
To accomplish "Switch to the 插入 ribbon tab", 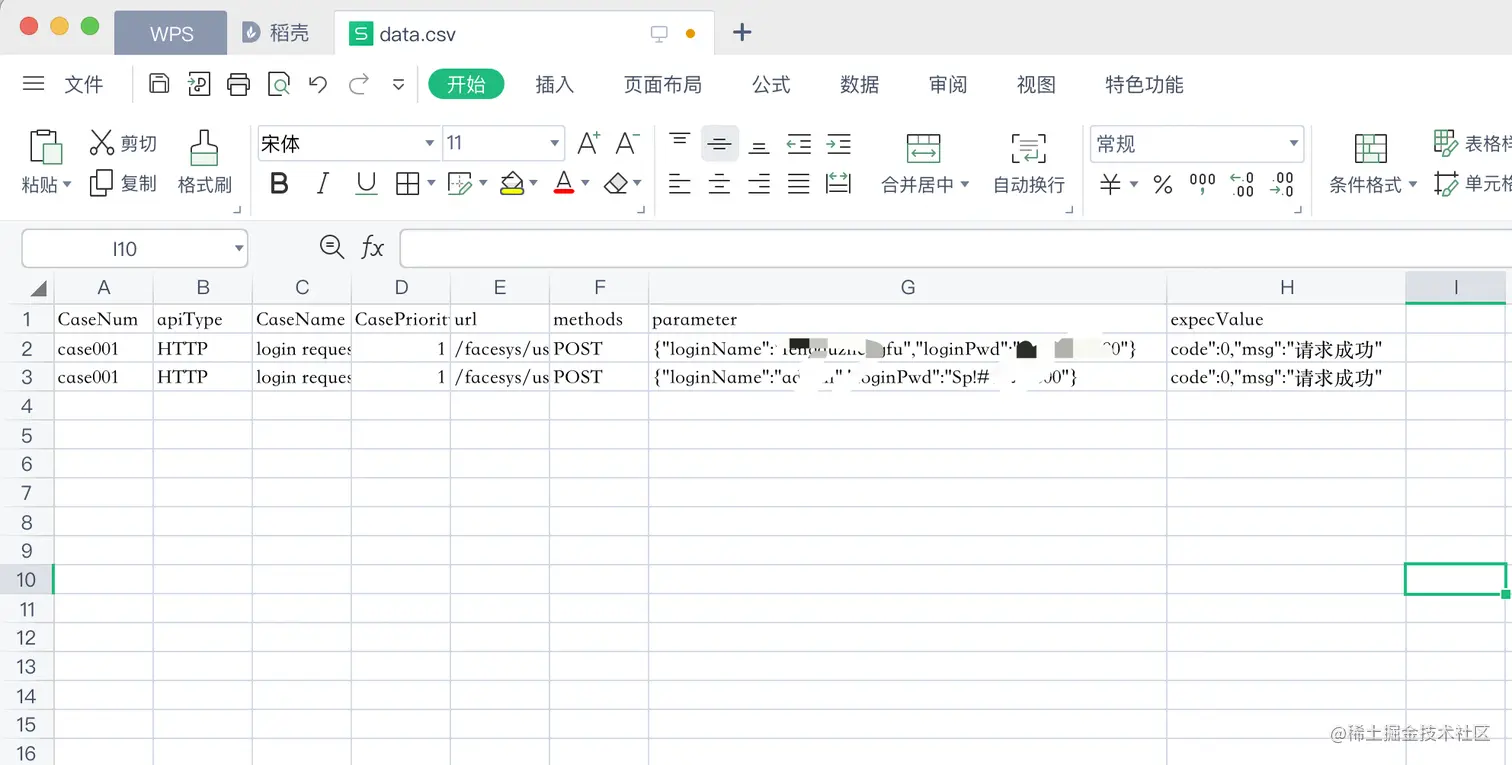I will coord(555,85).
